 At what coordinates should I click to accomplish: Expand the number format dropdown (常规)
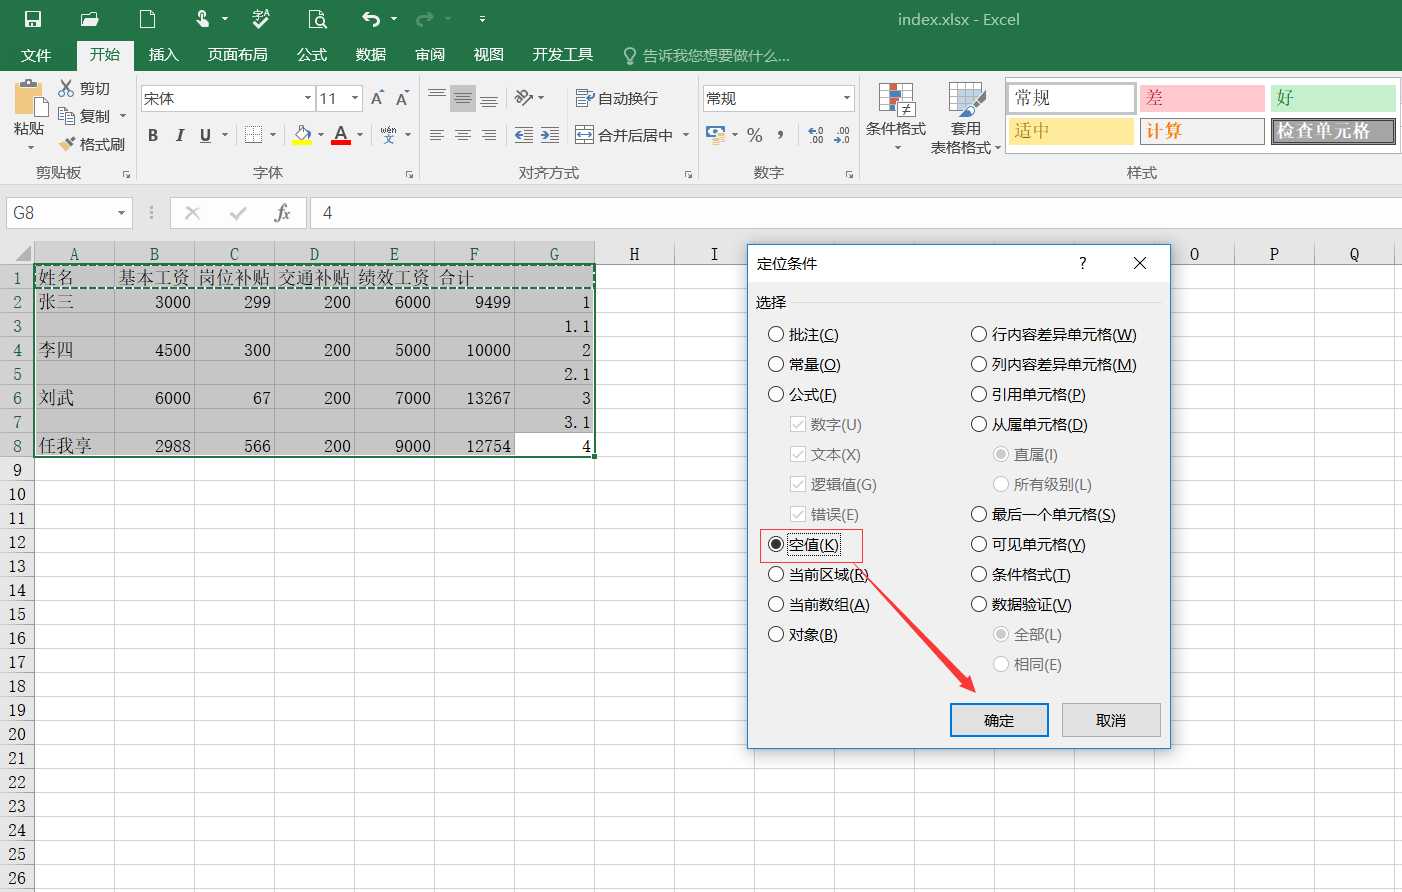(846, 98)
